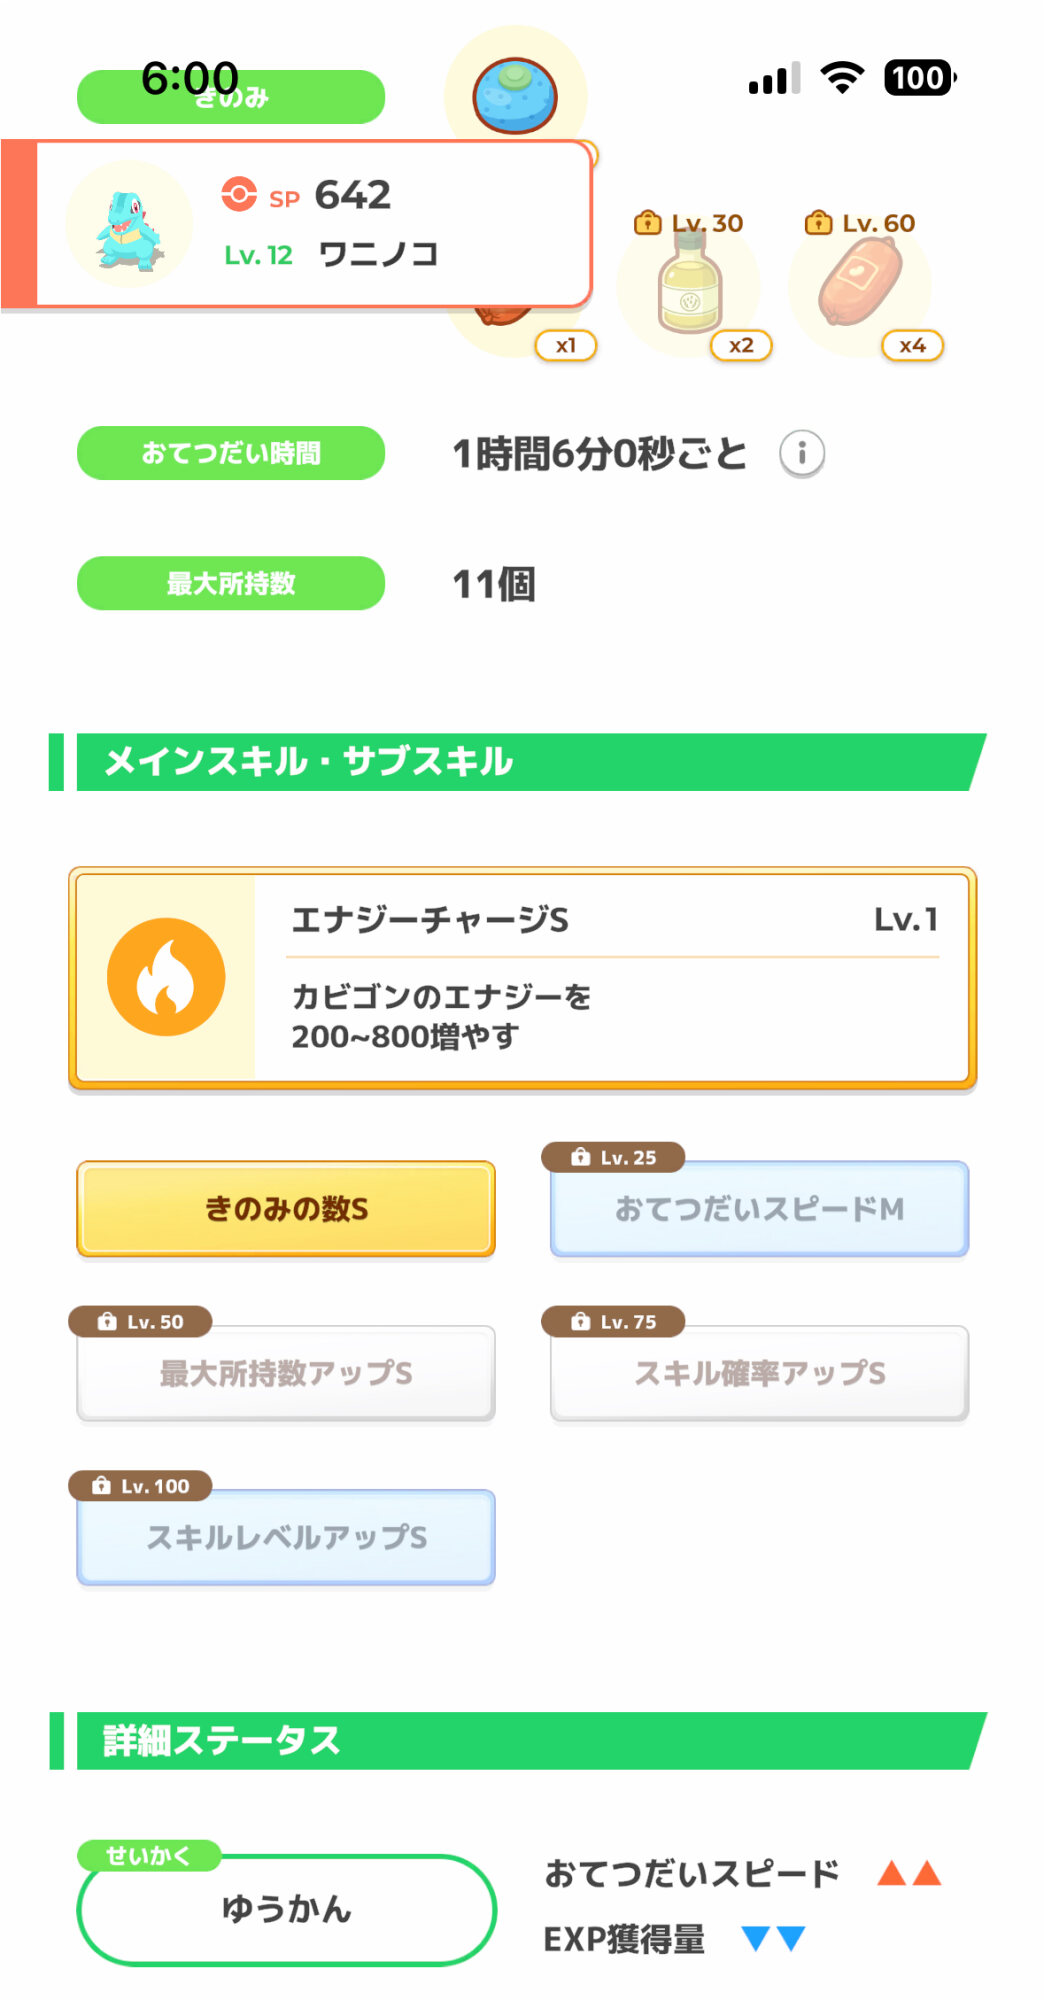
Task: Tap the ゆうかん nature box
Action: pyautogui.click(x=286, y=1910)
